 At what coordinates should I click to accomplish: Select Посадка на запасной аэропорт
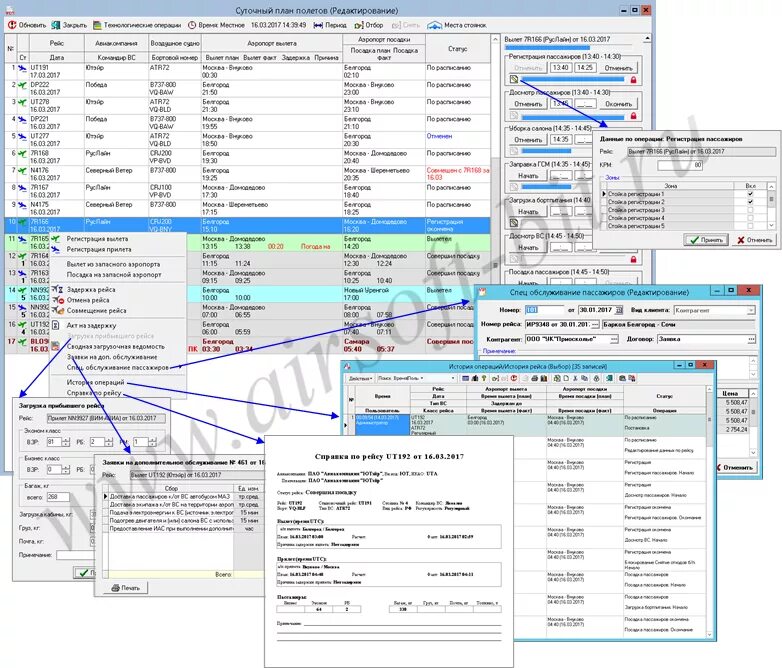pos(114,275)
